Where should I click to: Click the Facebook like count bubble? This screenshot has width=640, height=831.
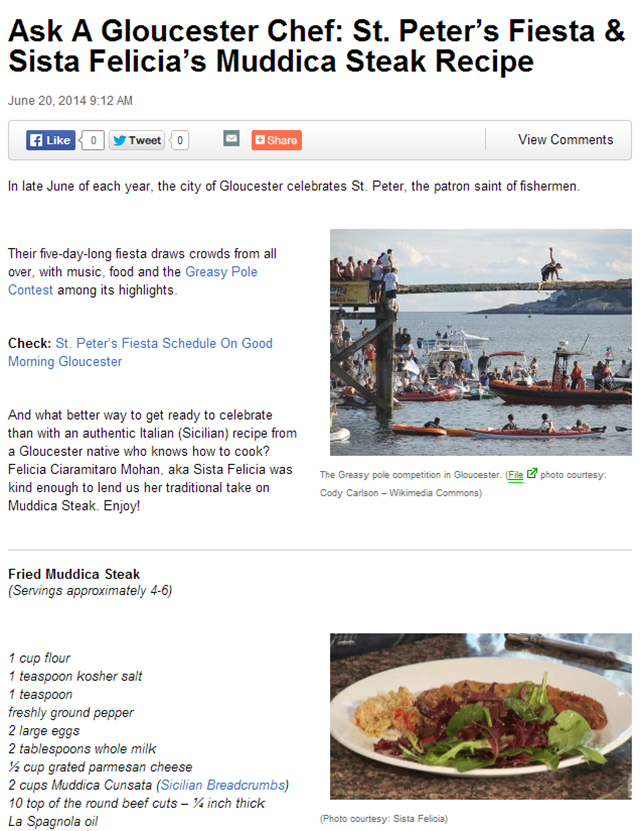coord(92,140)
